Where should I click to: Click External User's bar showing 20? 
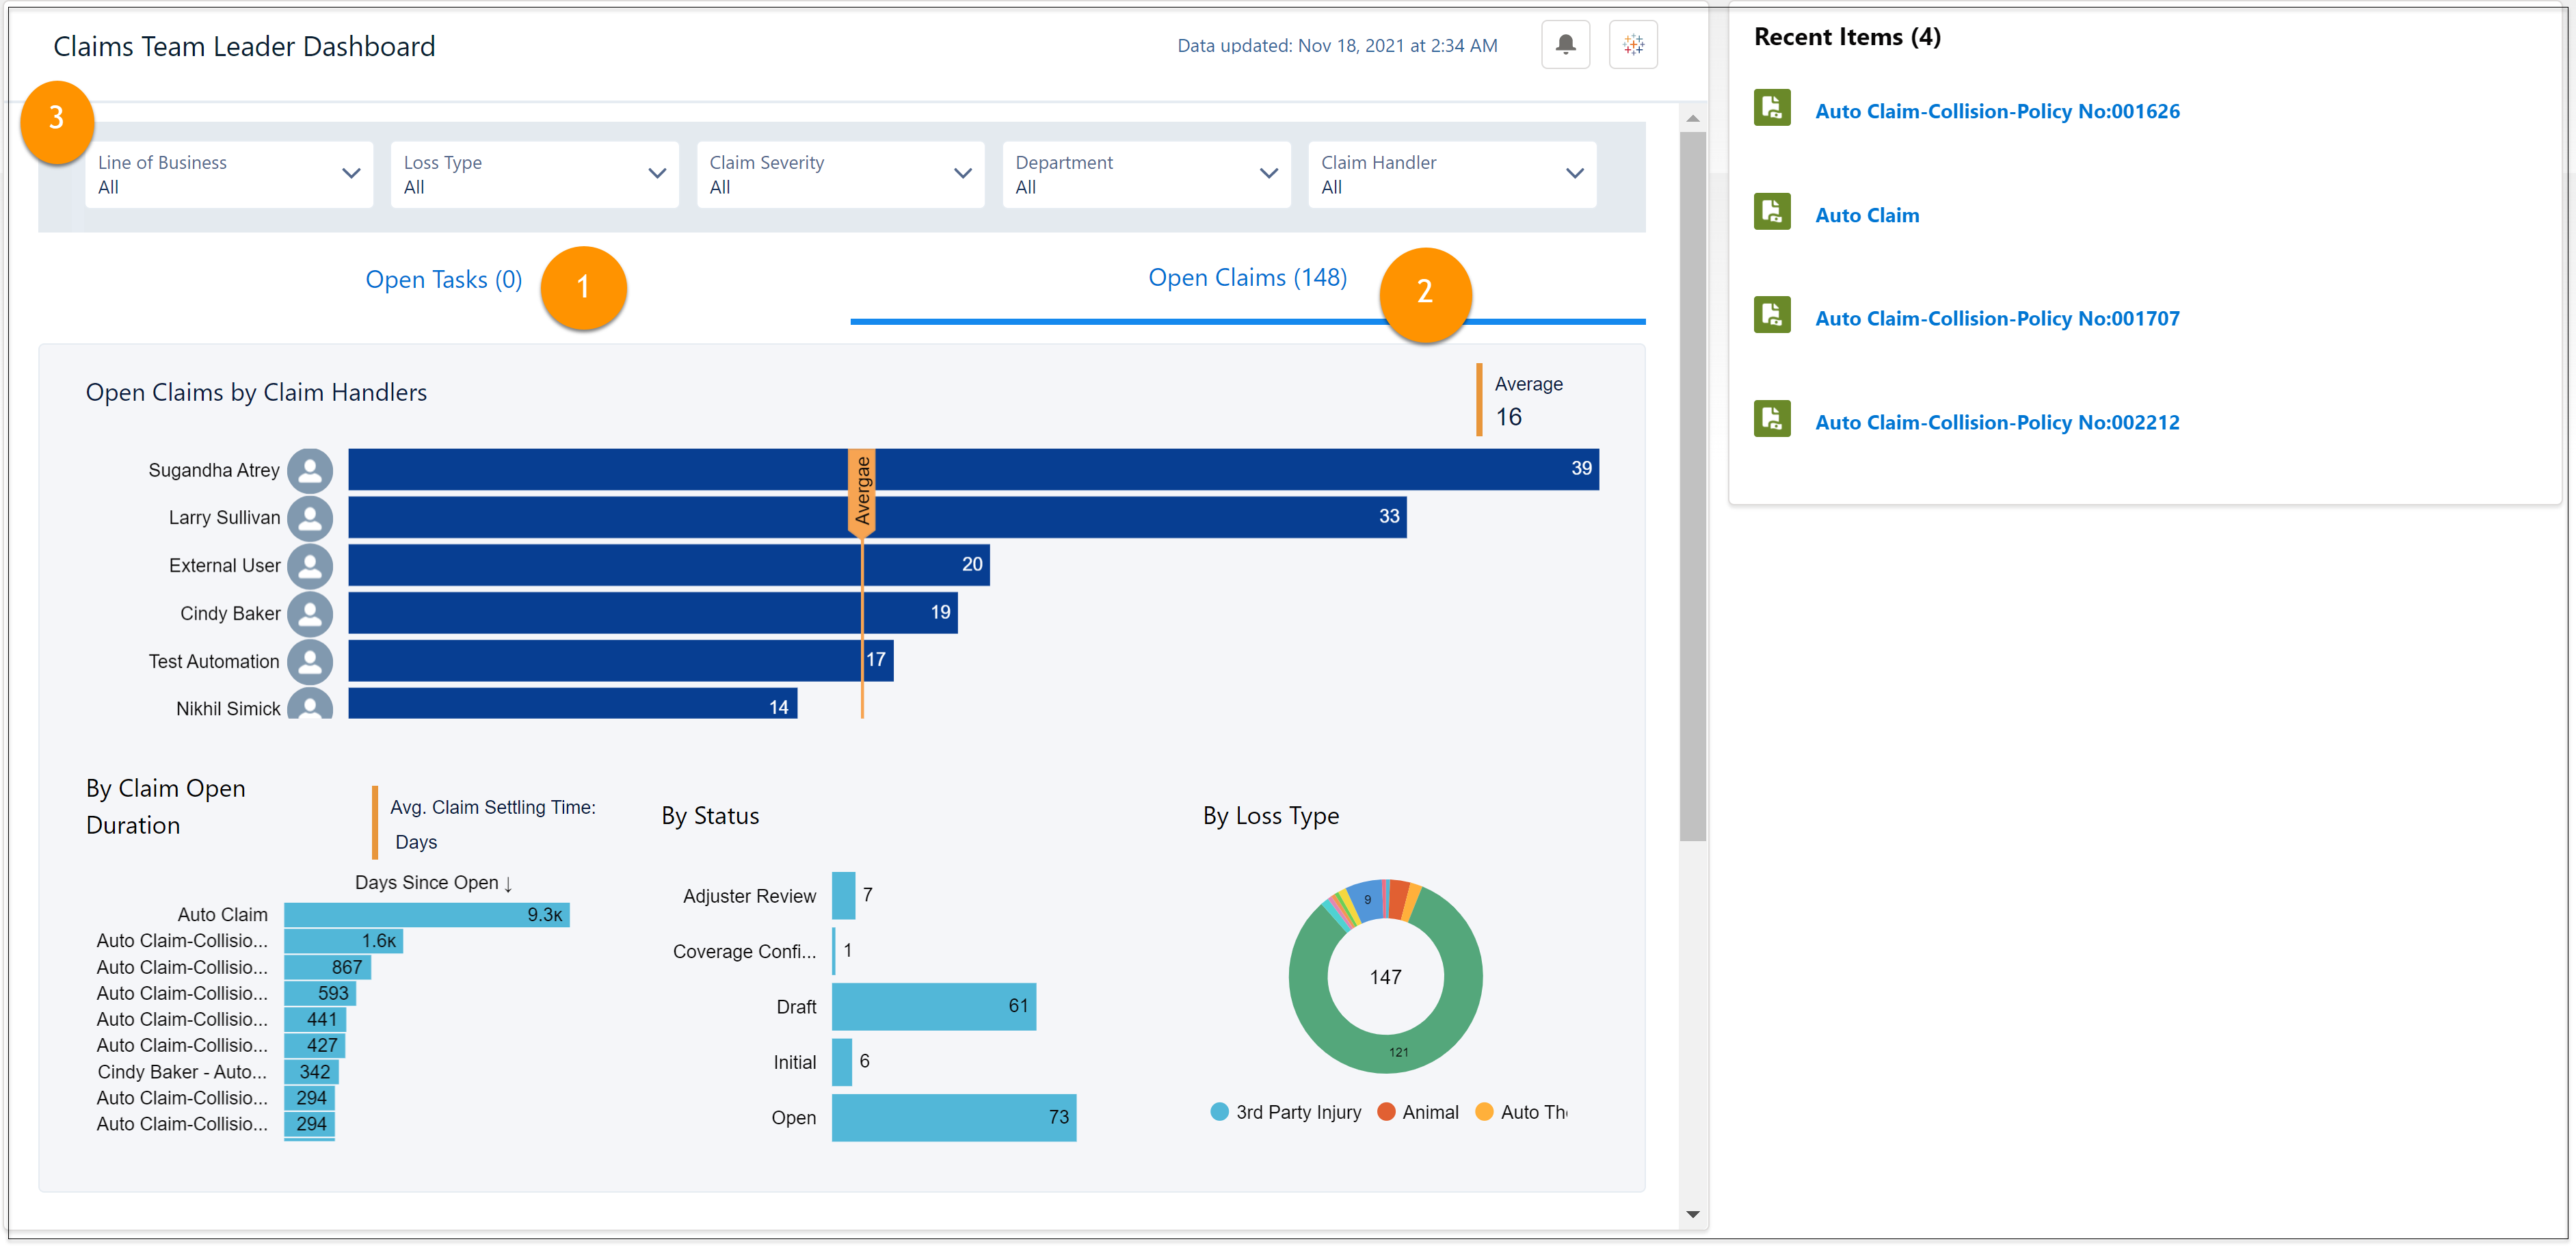[669, 565]
